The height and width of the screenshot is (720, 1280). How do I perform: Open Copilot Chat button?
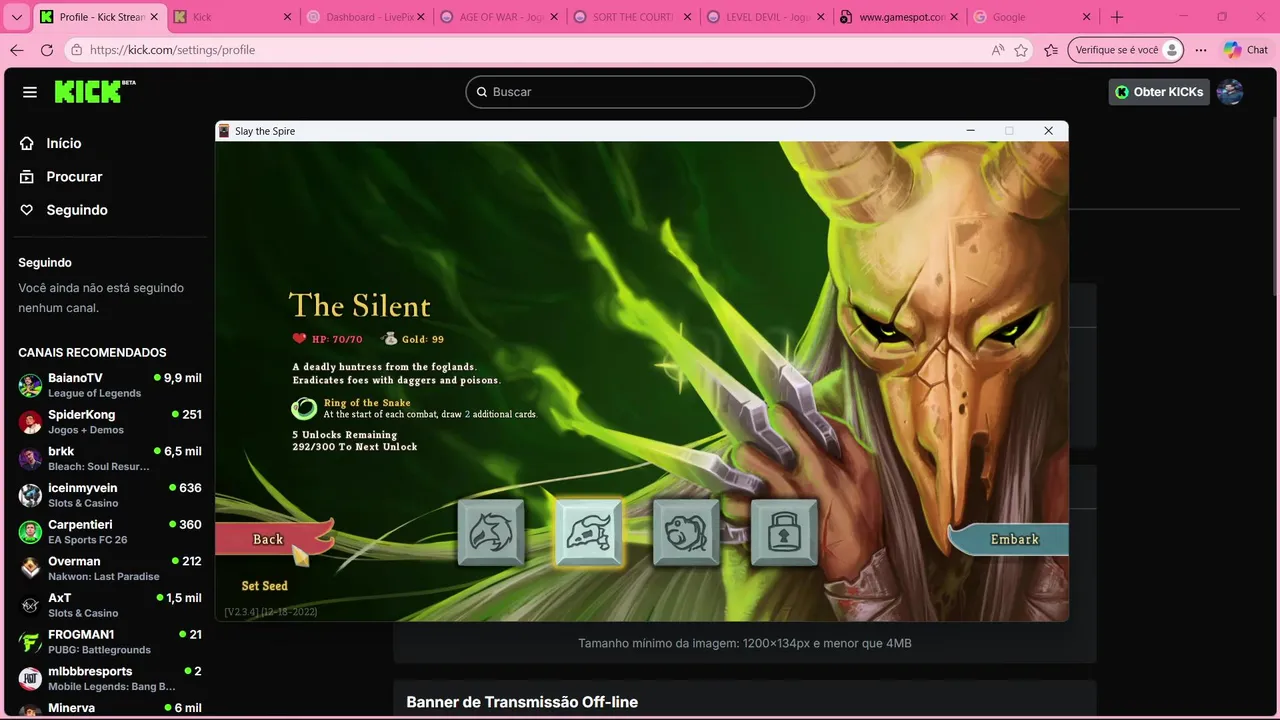(x=1246, y=50)
